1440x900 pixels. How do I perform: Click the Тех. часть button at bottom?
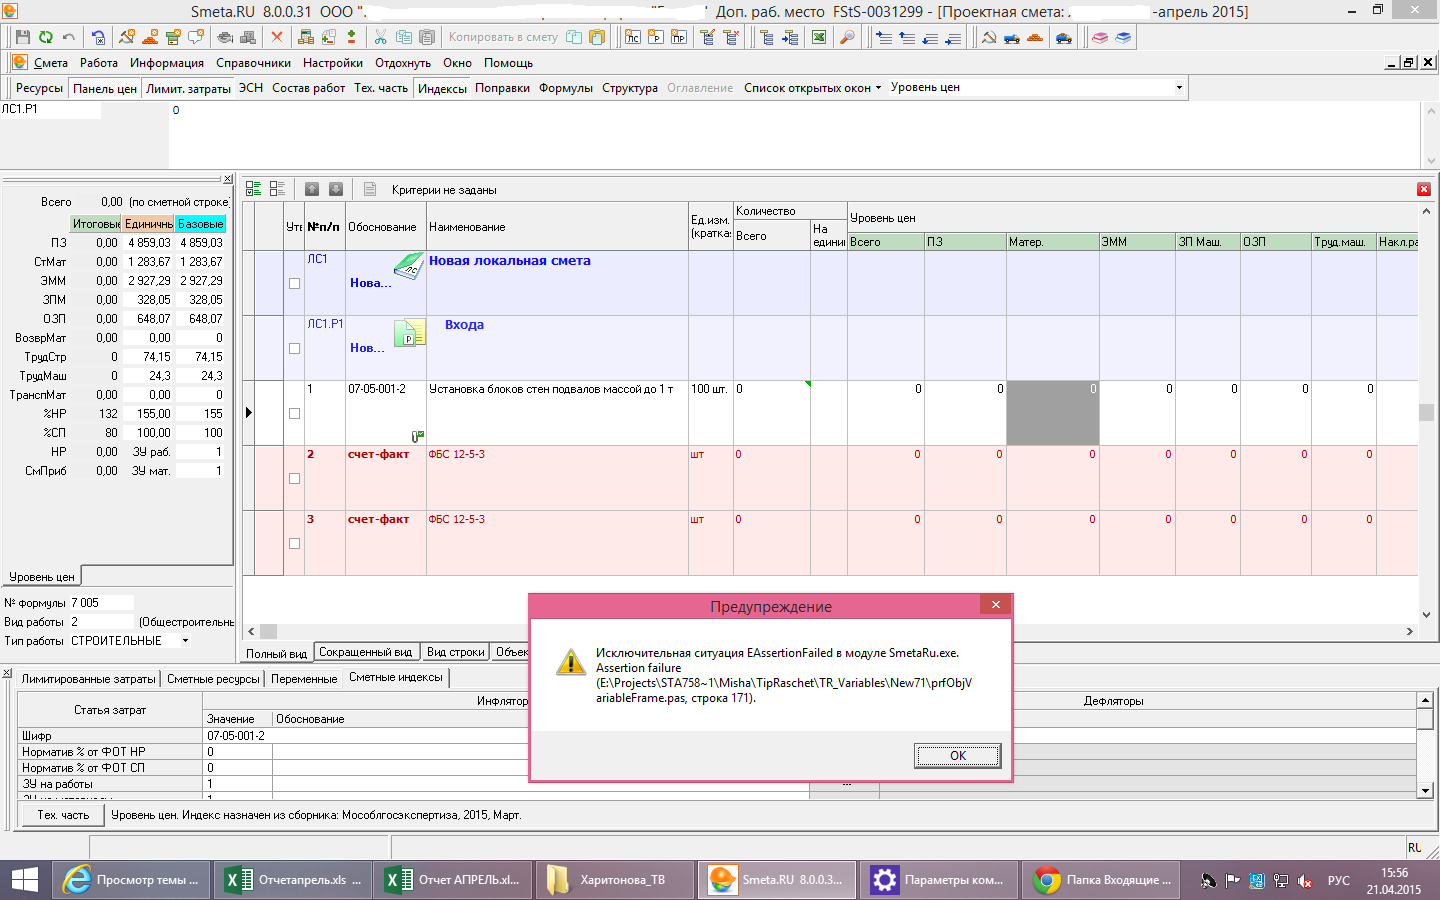pyautogui.click(x=63, y=815)
